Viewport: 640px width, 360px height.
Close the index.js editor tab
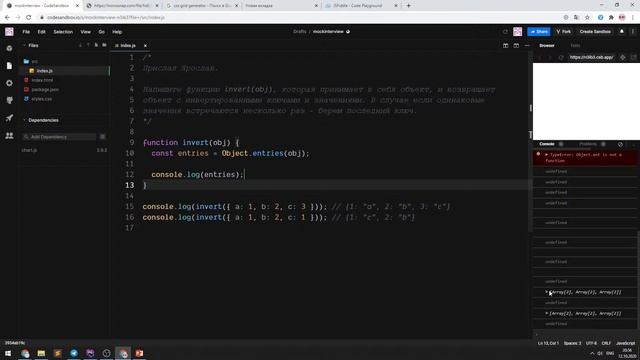click(145, 46)
